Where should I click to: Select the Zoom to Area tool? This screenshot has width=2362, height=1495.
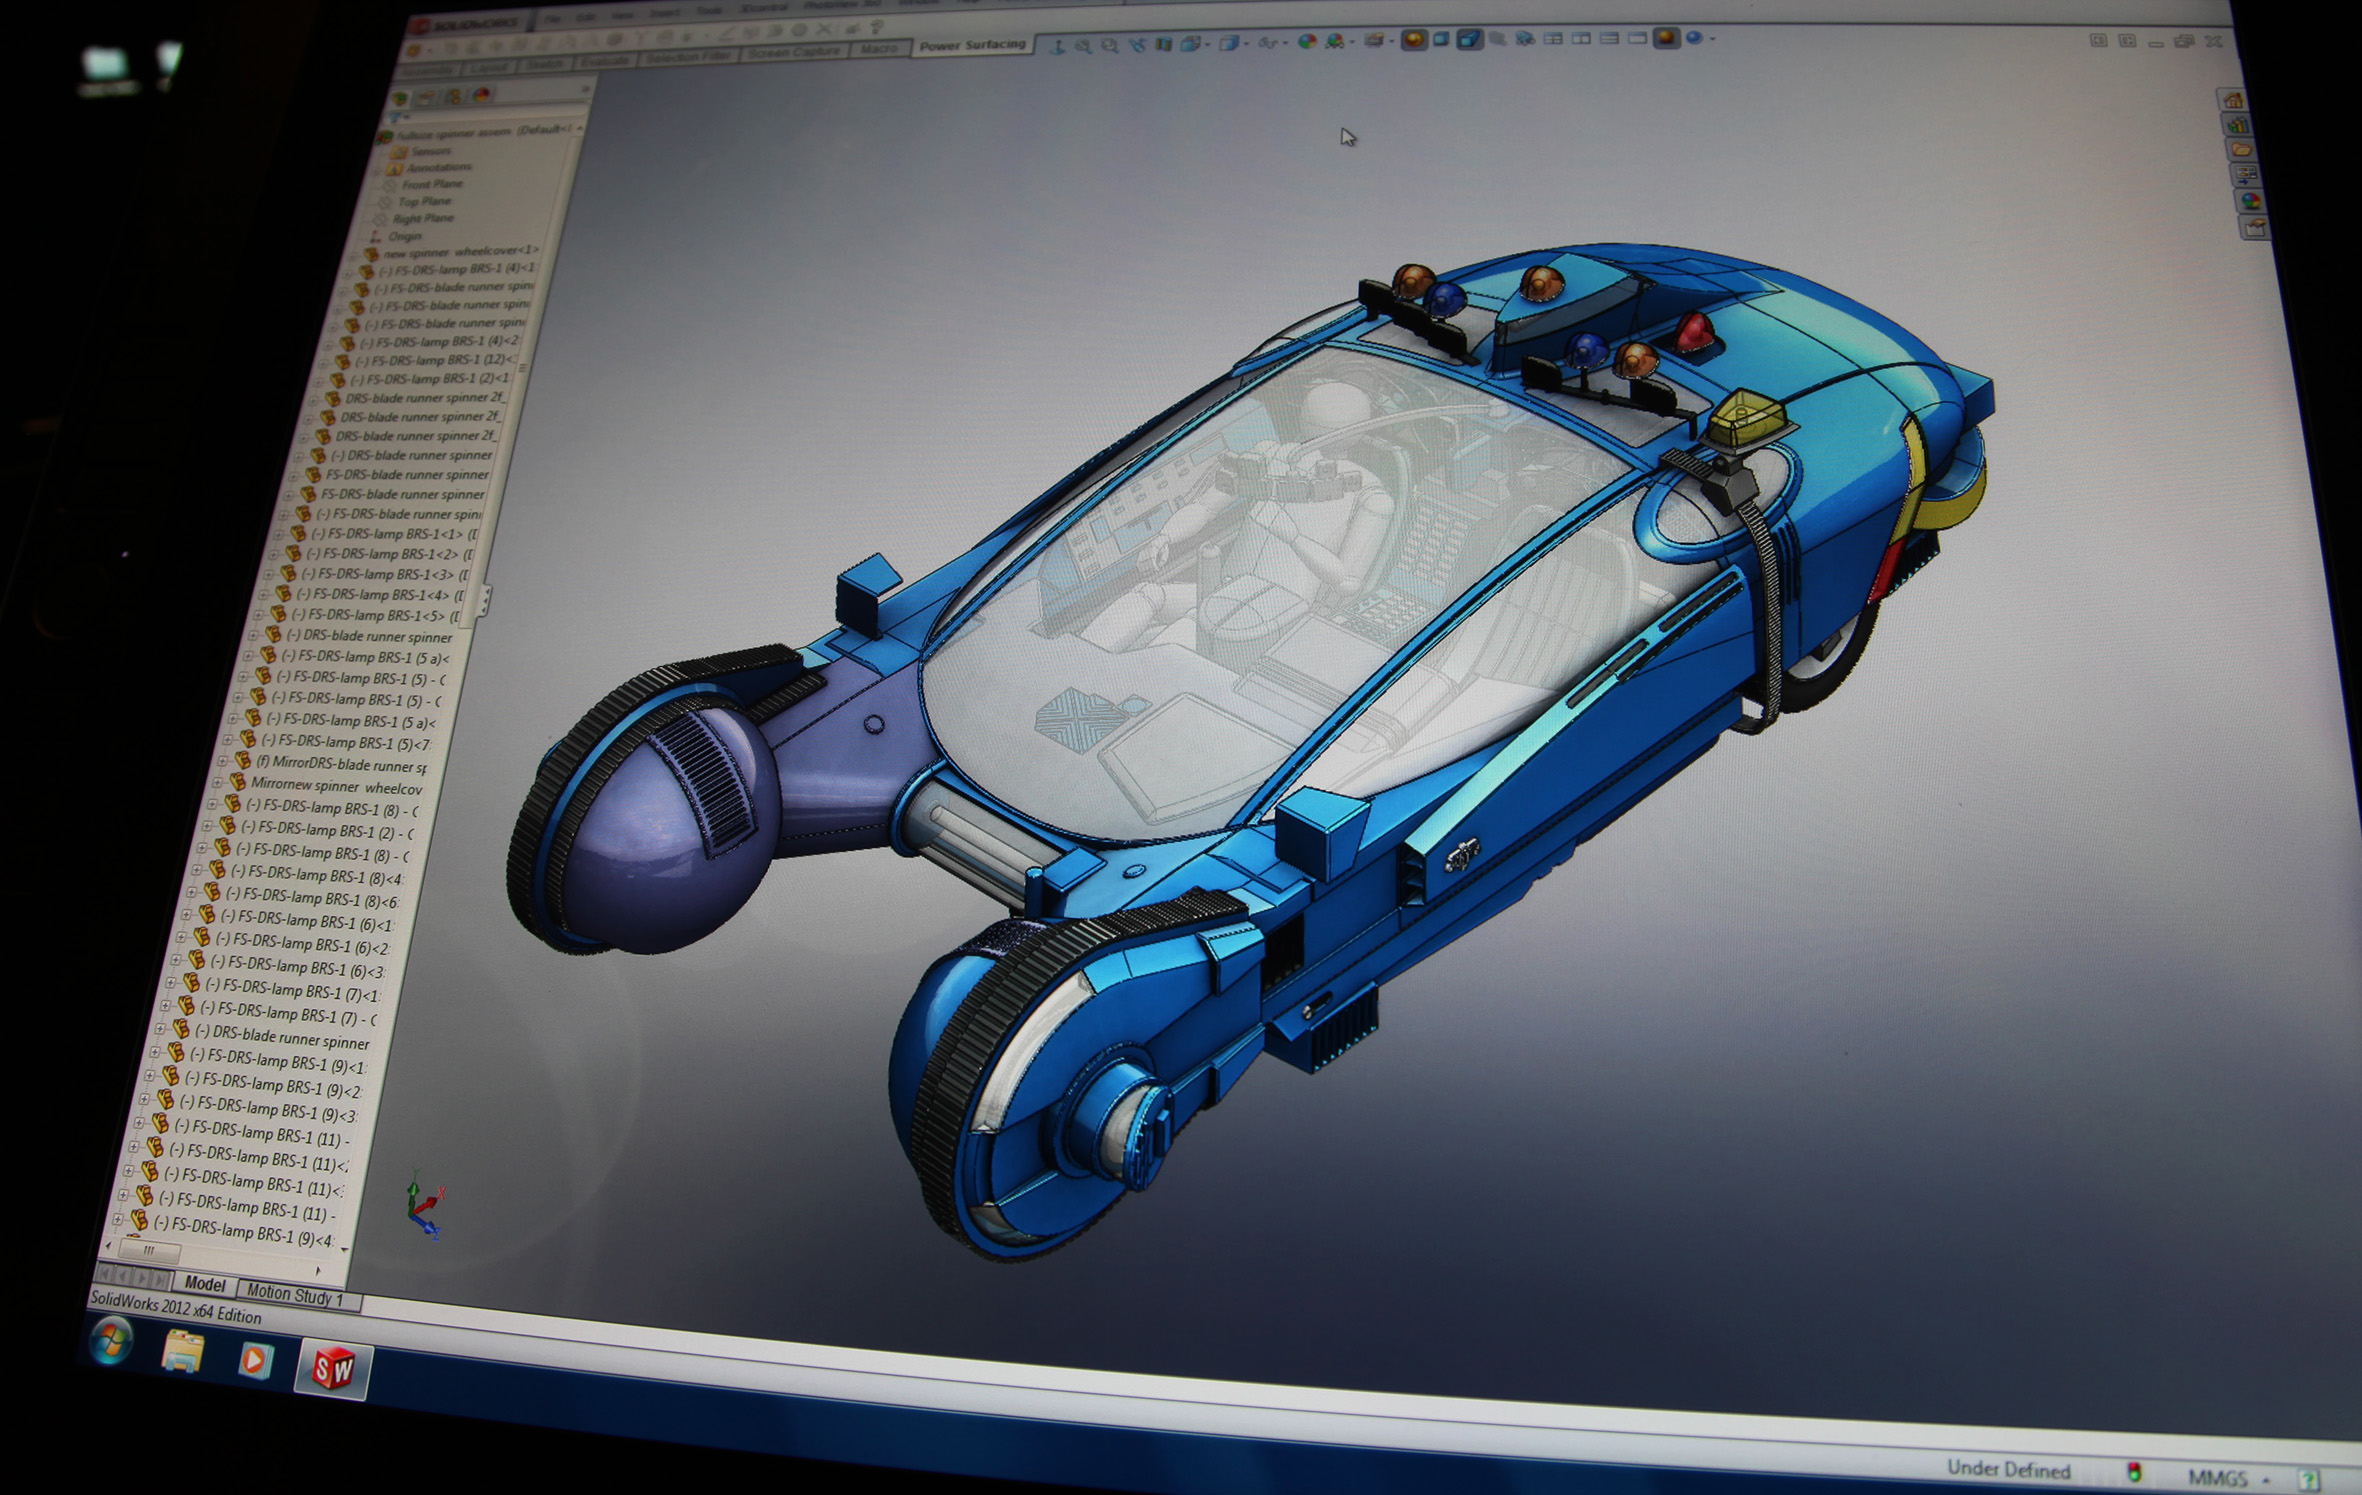pos(1110,45)
